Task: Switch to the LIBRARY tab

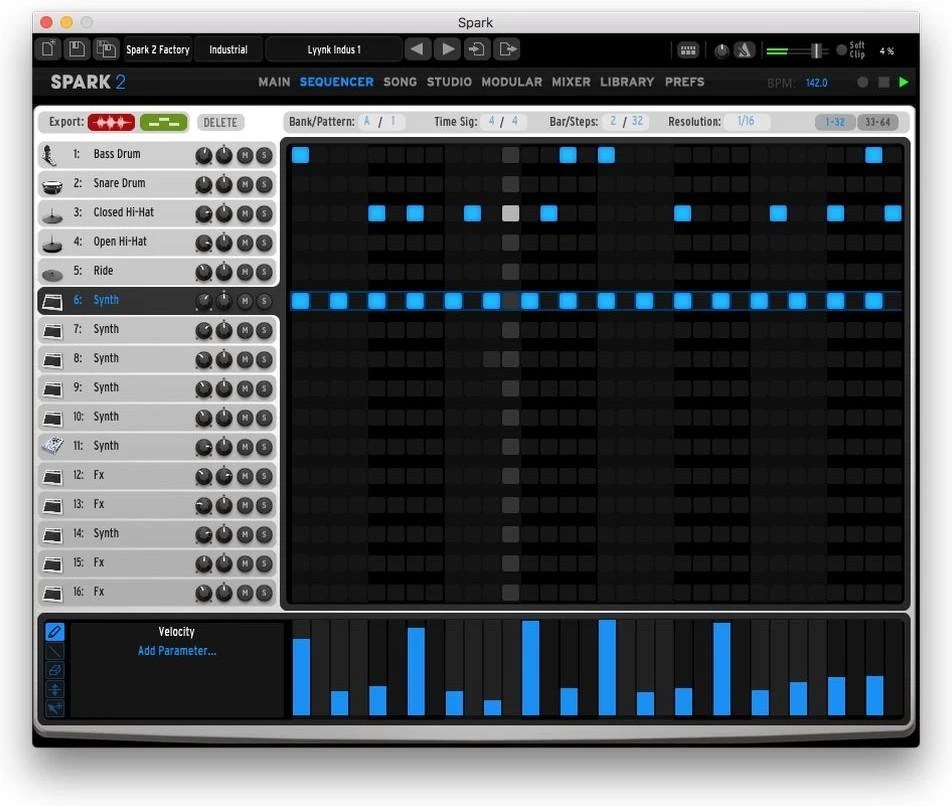Action: pyautogui.click(x=627, y=82)
